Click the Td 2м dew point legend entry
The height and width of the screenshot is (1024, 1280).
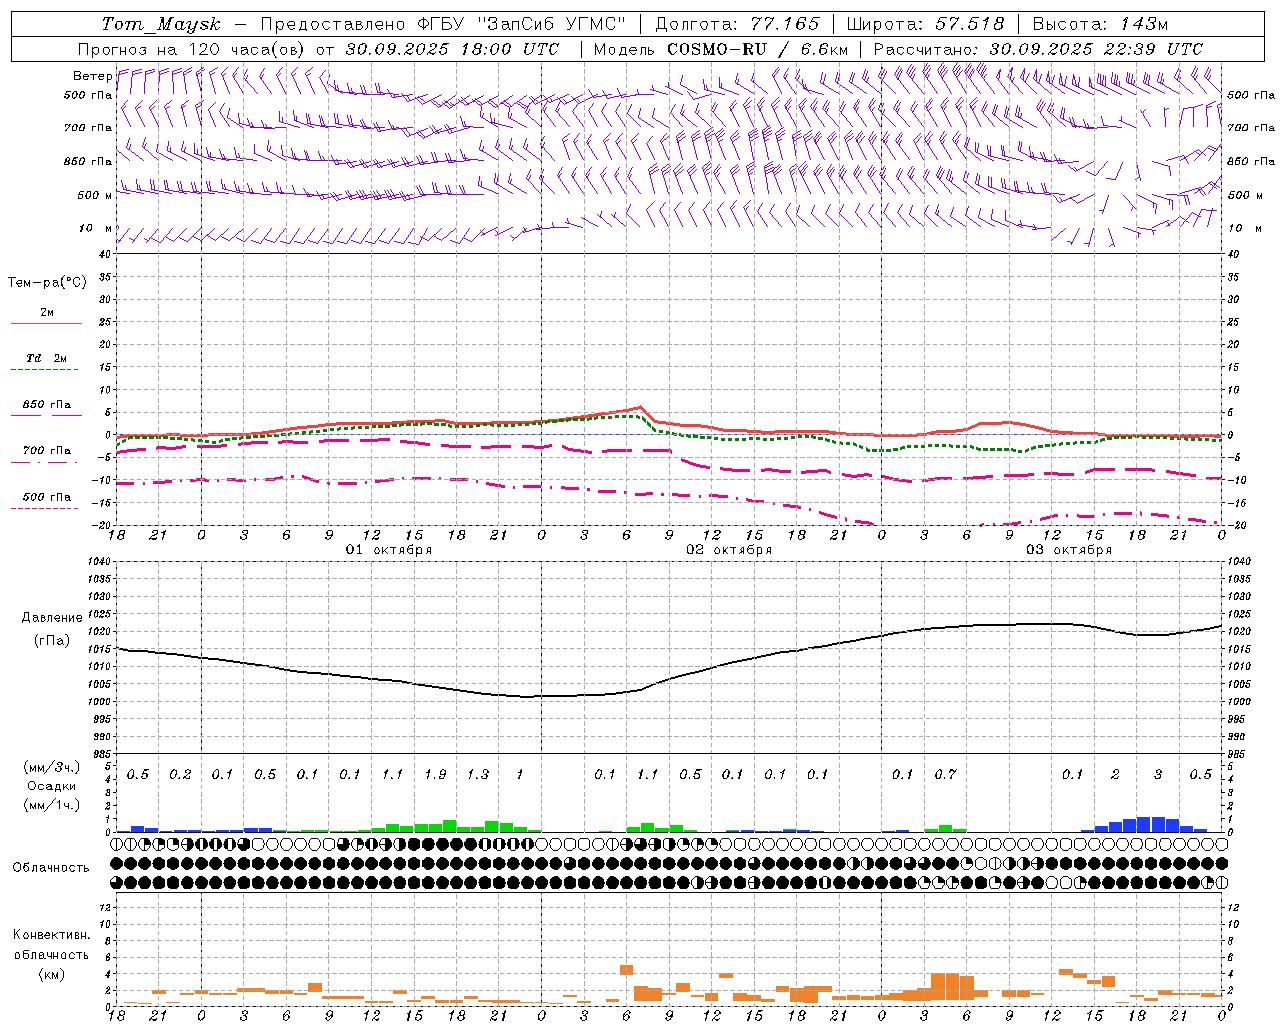tap(46, 358)
